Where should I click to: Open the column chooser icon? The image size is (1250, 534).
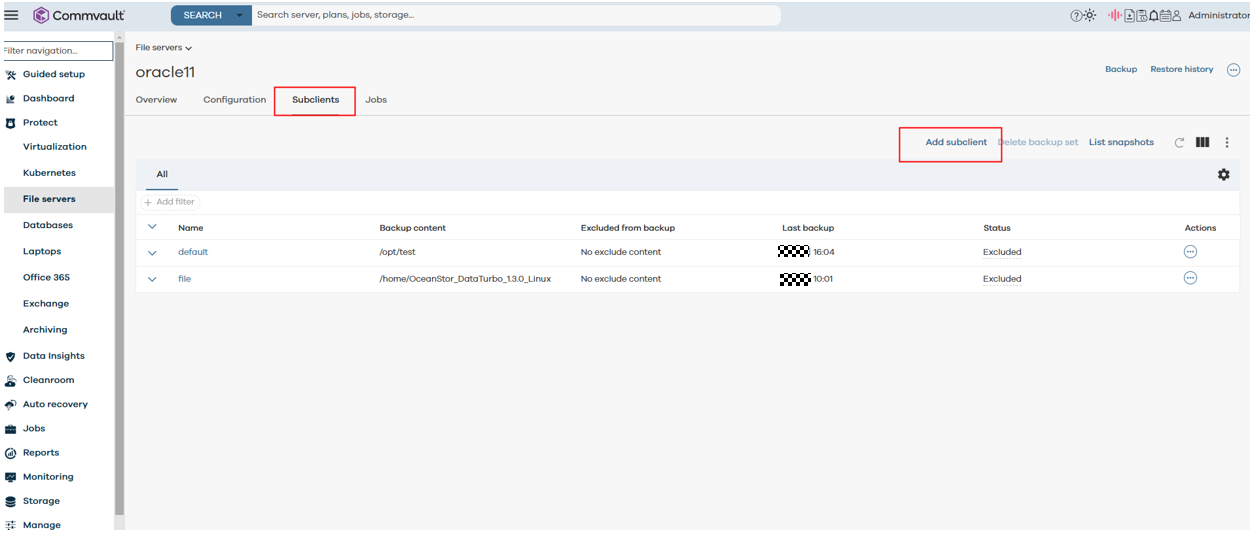1202,143
